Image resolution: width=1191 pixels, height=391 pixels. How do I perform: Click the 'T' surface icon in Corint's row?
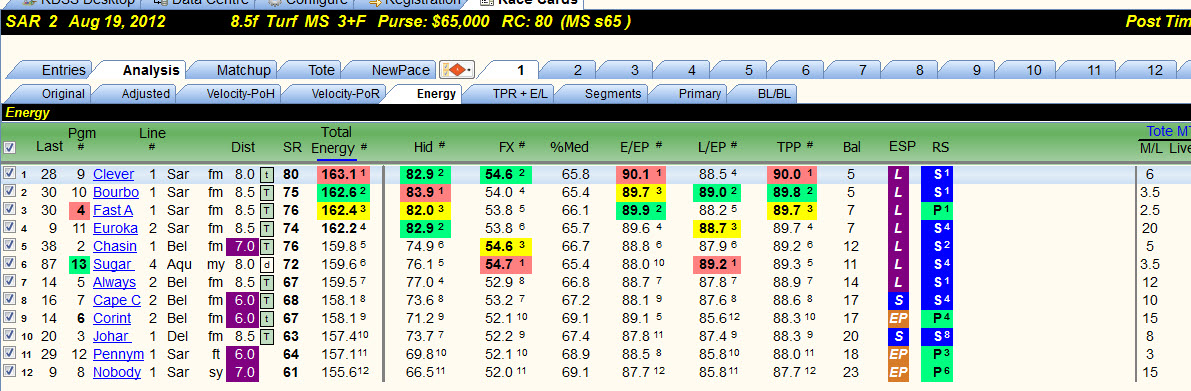pos(266,318)
